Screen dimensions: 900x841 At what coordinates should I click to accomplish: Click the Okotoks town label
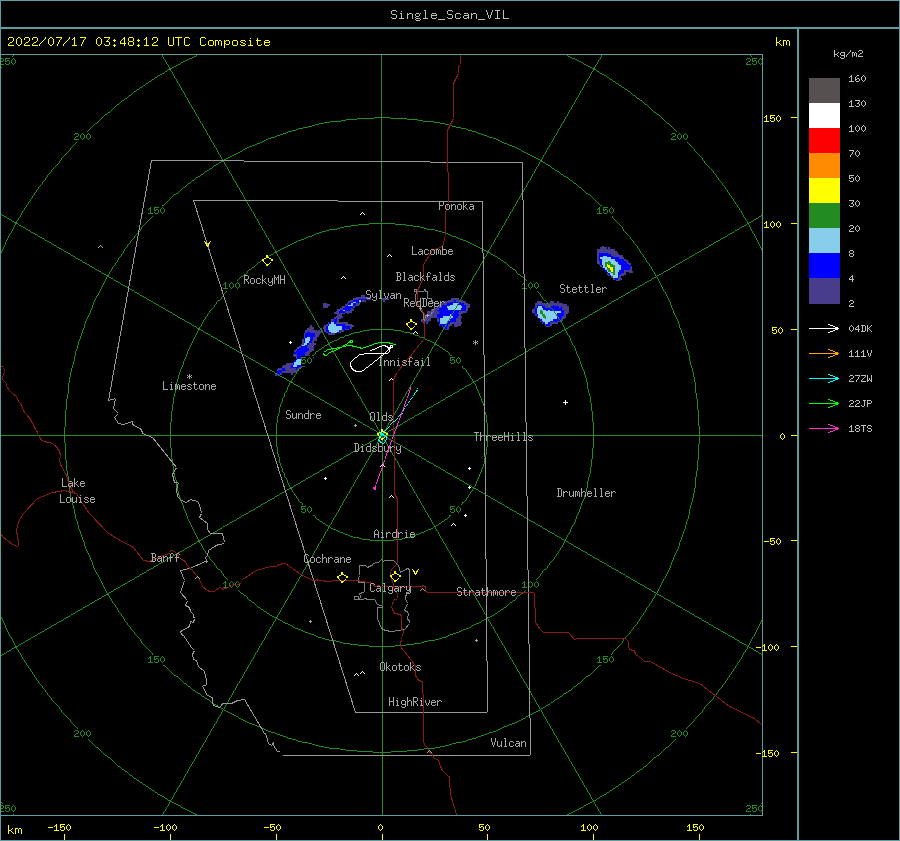400,667
